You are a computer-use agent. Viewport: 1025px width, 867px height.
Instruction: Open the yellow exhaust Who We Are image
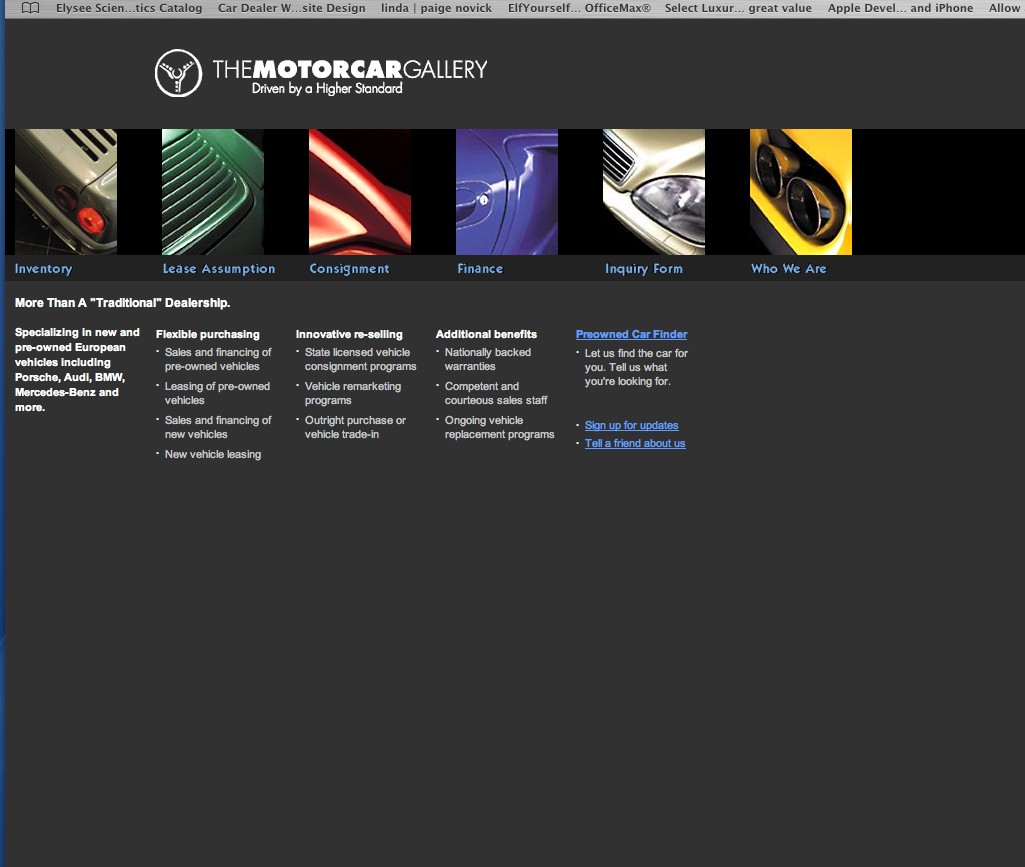point(801,192)
